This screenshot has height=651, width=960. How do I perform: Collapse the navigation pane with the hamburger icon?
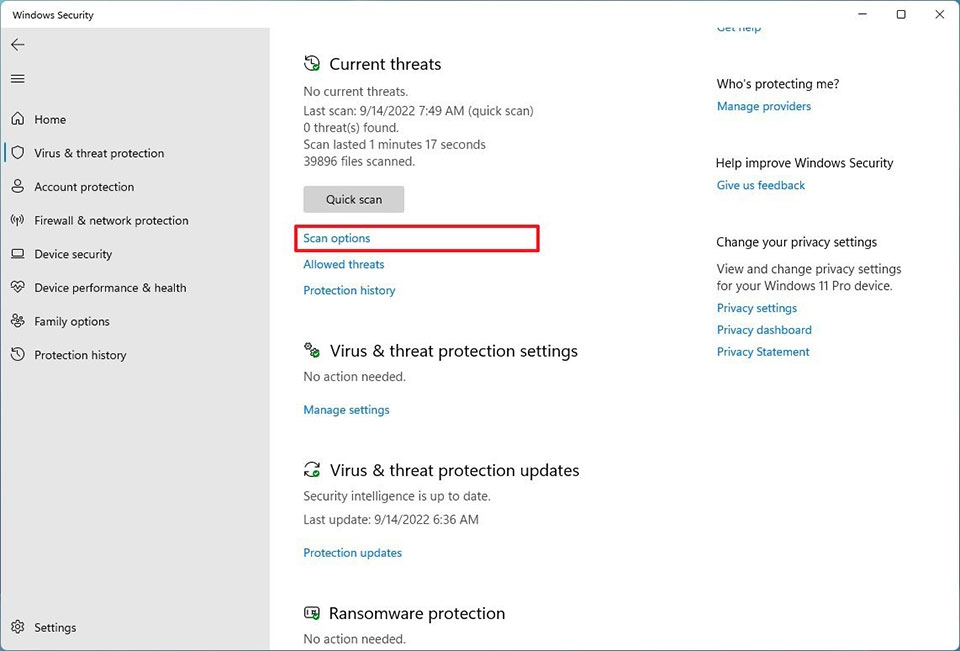coord(17,79)
